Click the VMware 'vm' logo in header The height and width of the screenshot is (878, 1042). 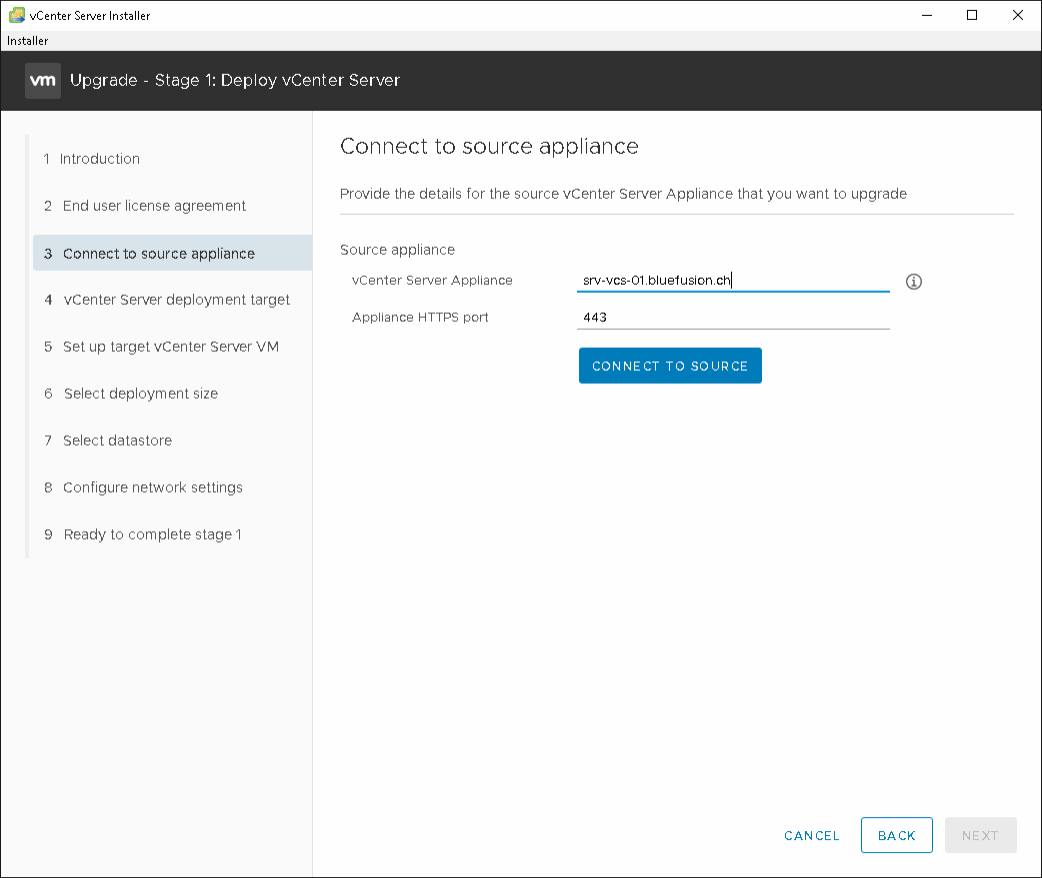coord(43,80)
